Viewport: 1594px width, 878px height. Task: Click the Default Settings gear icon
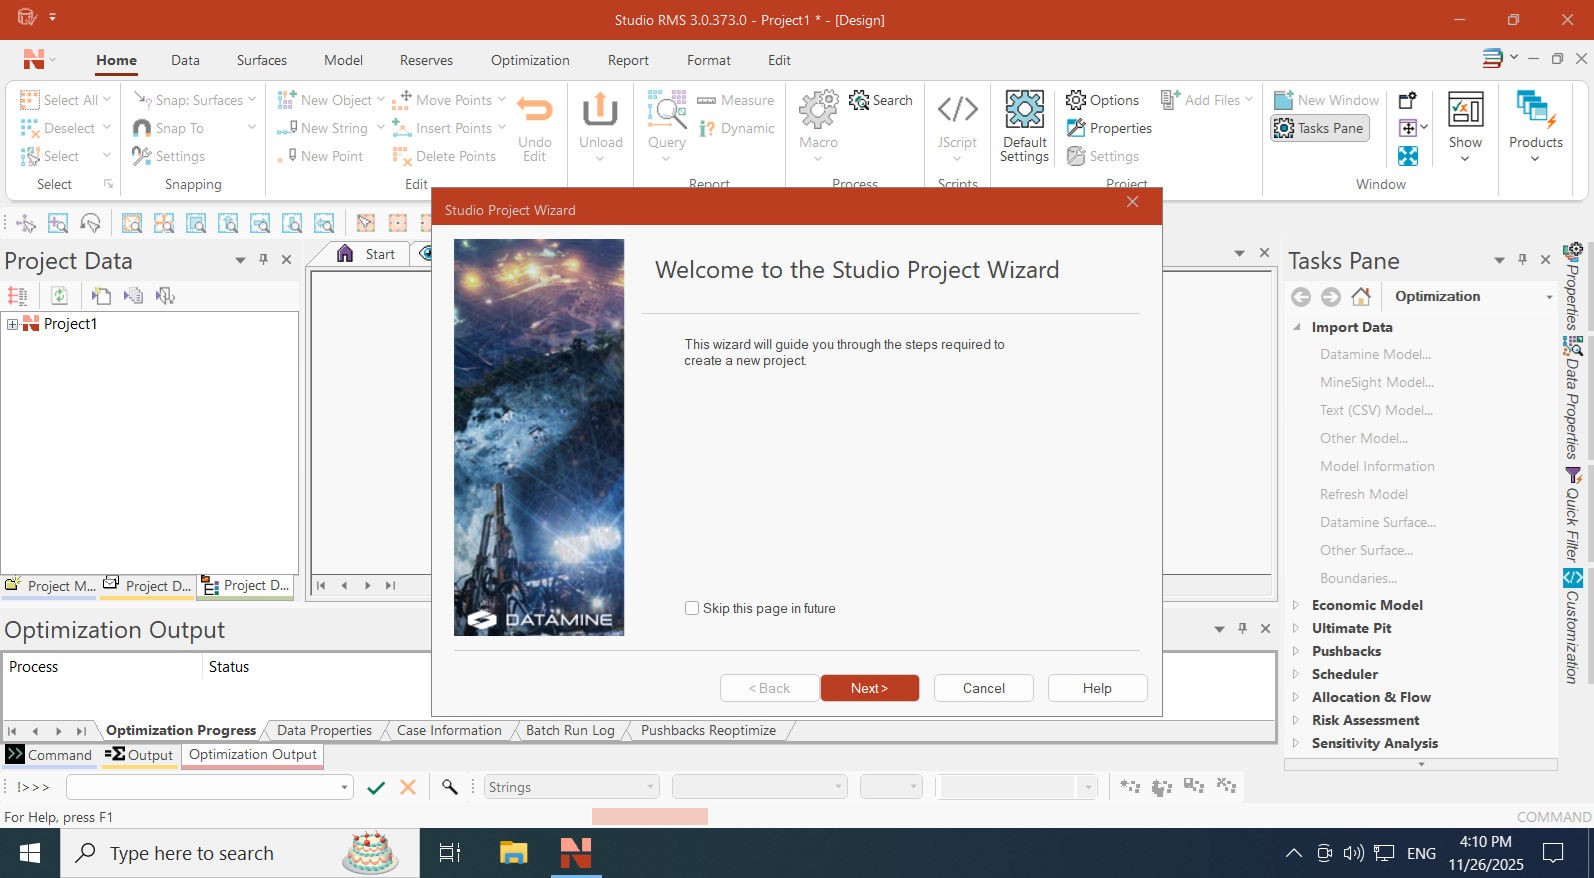(x=1024, y=110)
